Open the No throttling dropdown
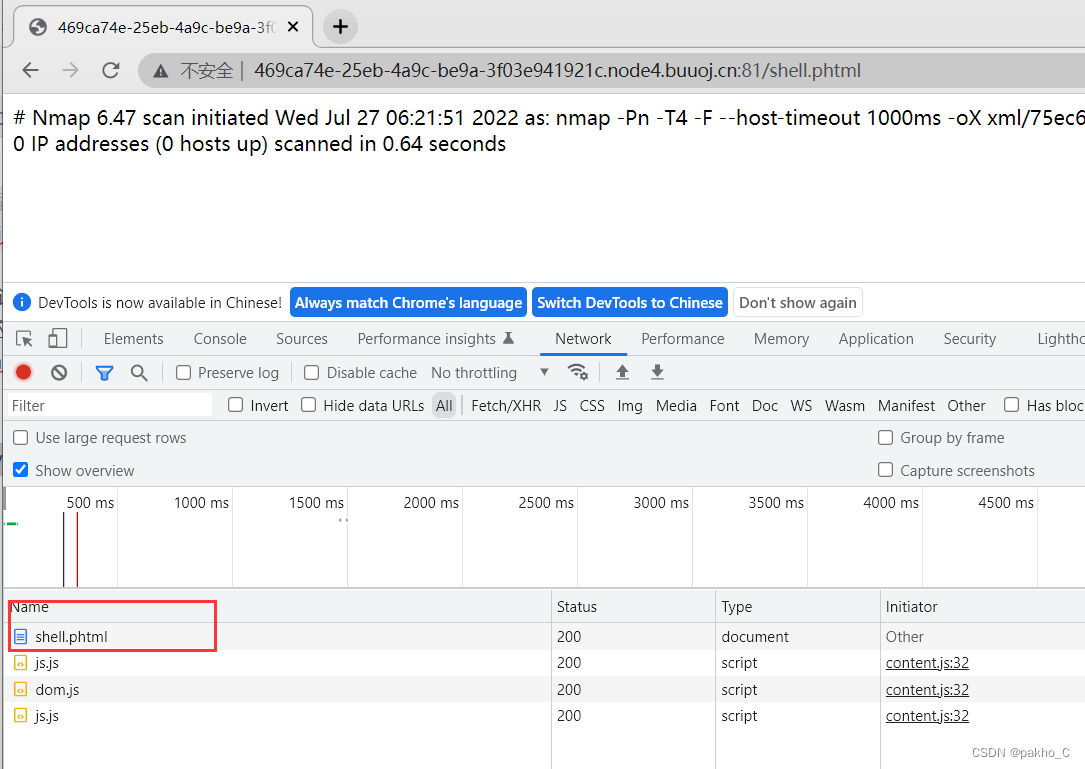 [490, 373]
